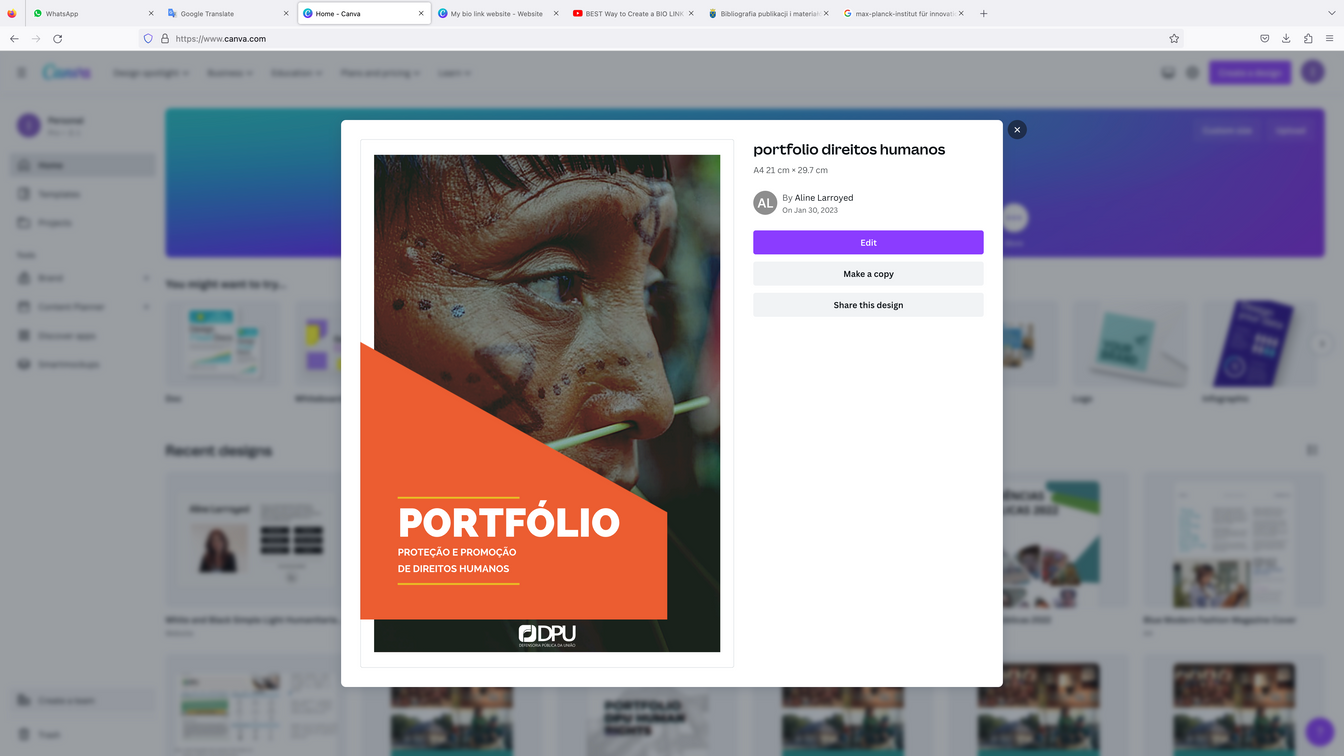
Task: Click the AL author avatar
Action: click(x=765, y=203)
